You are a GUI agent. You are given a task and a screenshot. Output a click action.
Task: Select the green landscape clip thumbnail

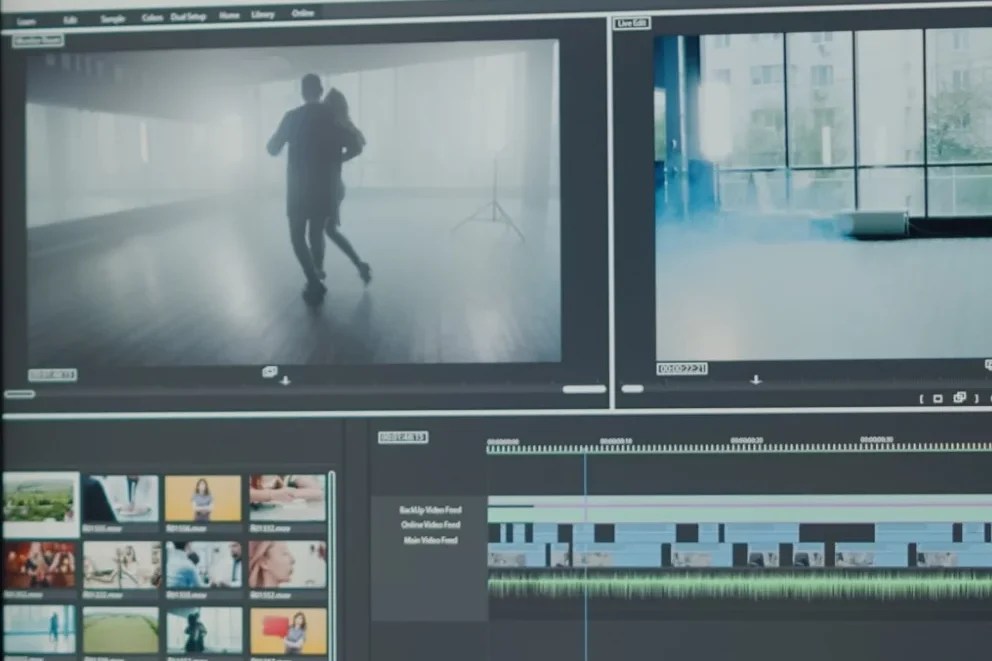(x=40, y=499)
